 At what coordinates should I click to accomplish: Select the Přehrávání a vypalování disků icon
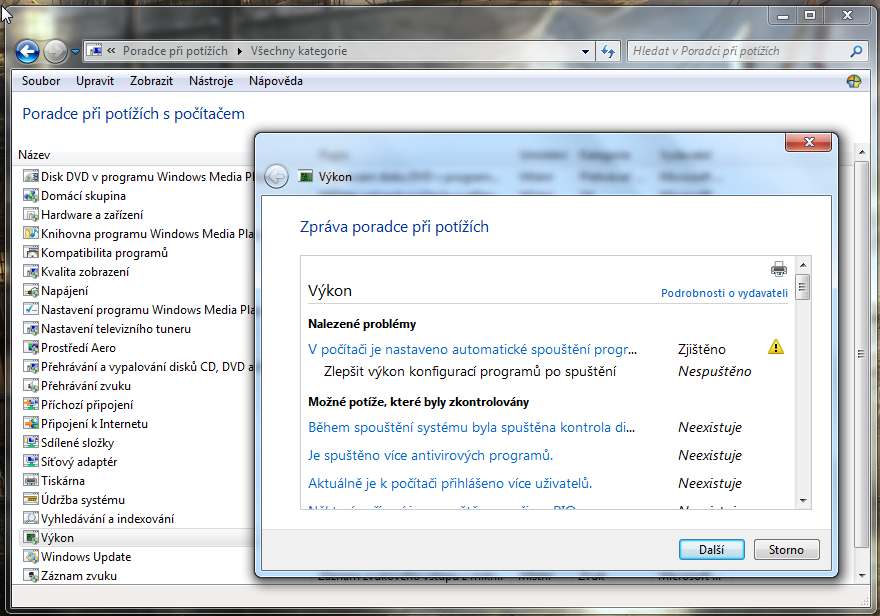pyautogui.click(x=31, y=367)
